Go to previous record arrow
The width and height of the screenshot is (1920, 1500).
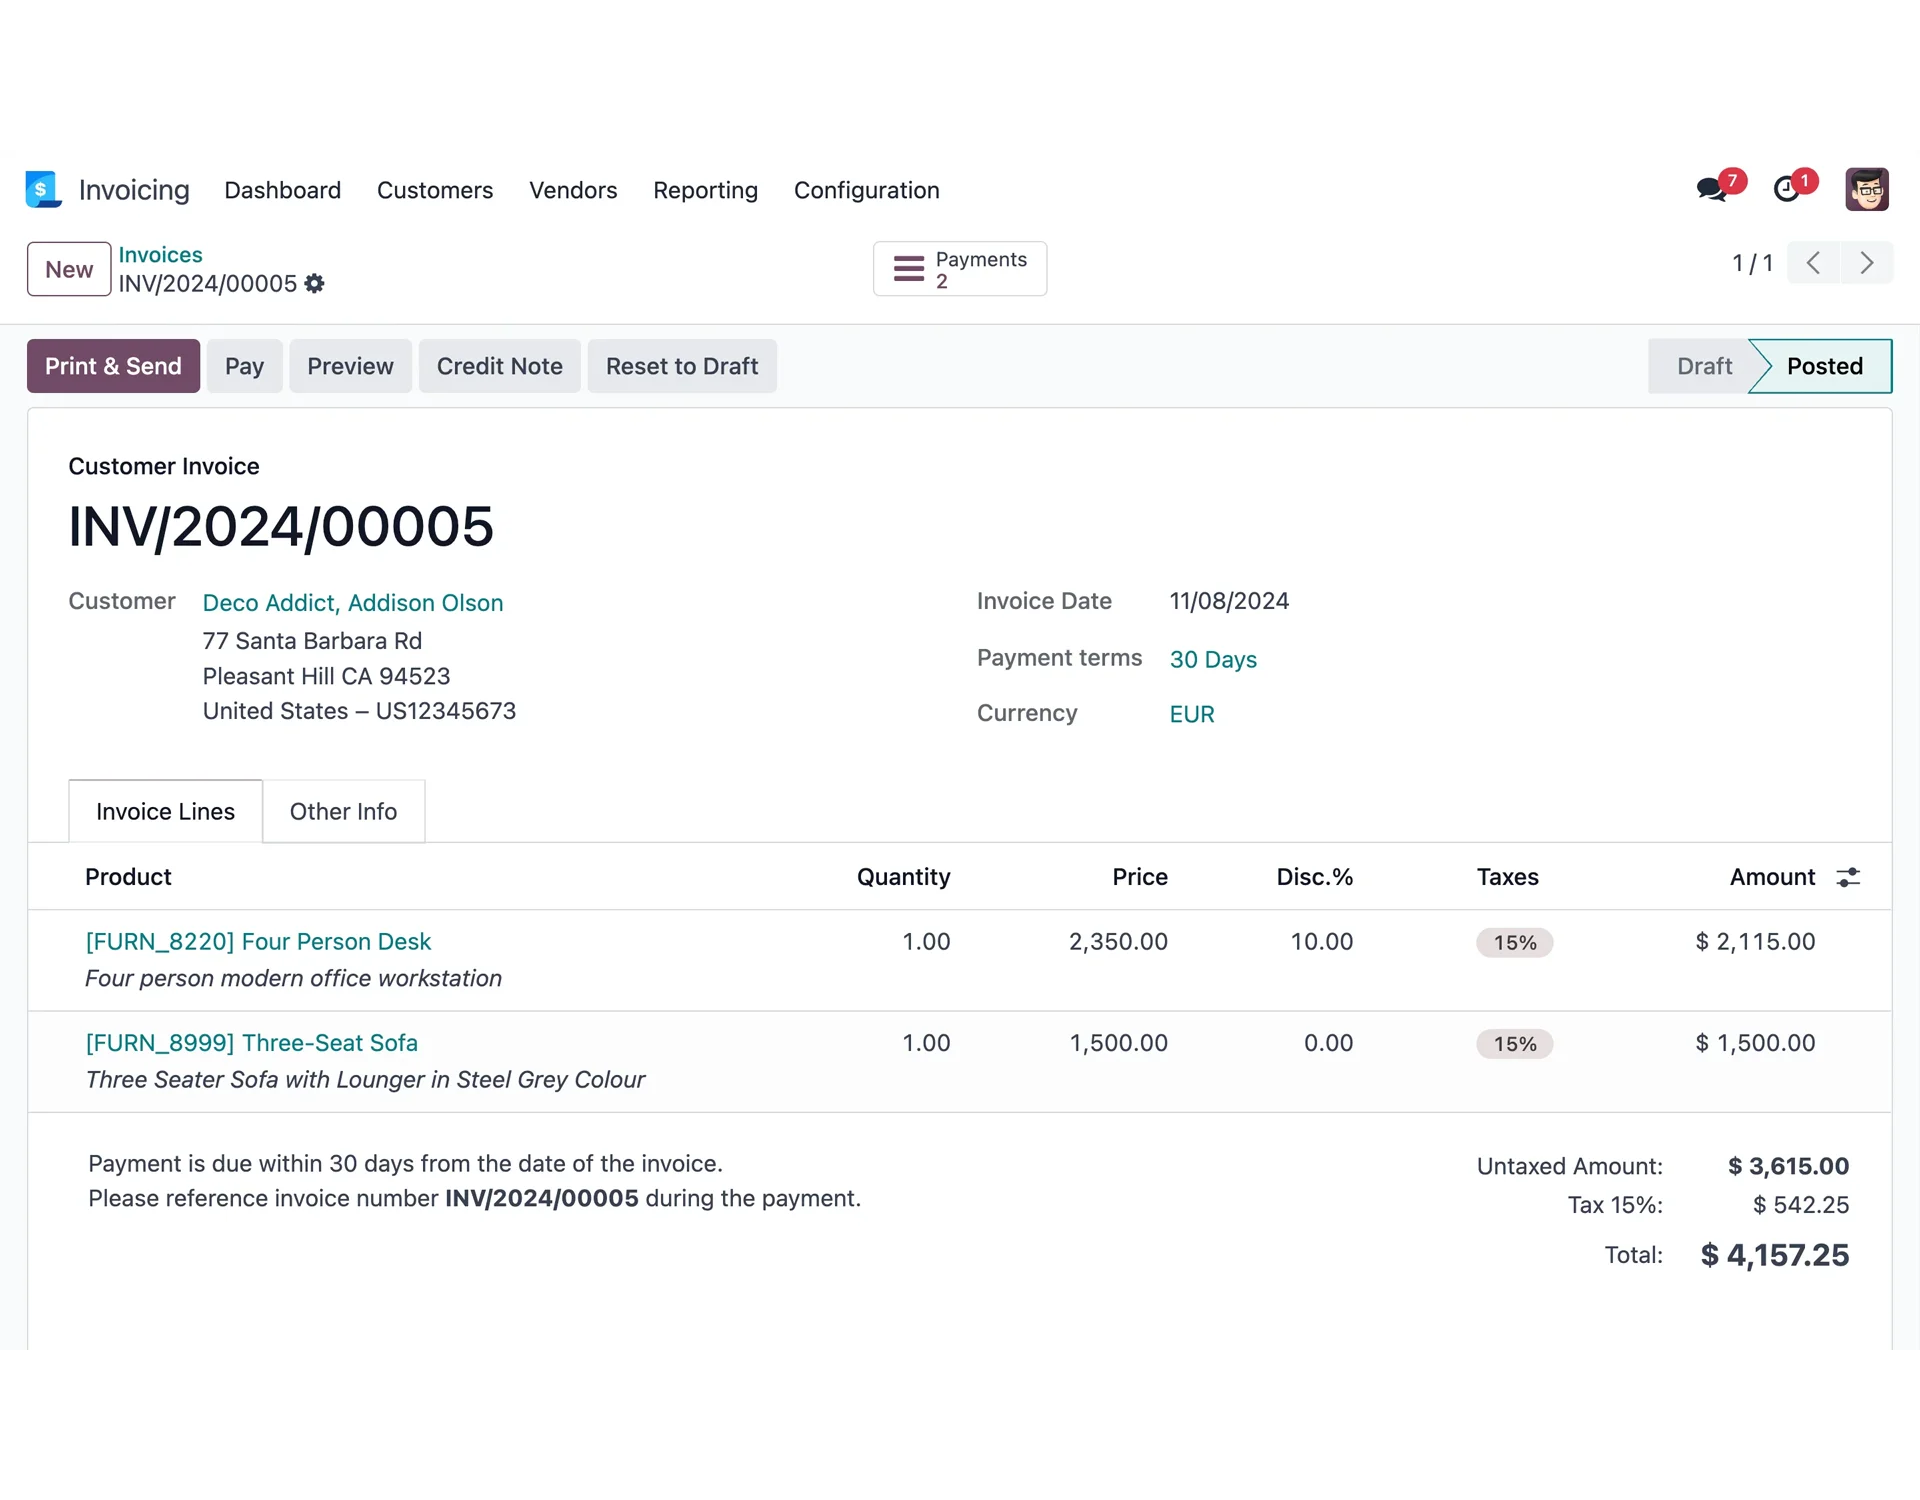click(1813, 263)
